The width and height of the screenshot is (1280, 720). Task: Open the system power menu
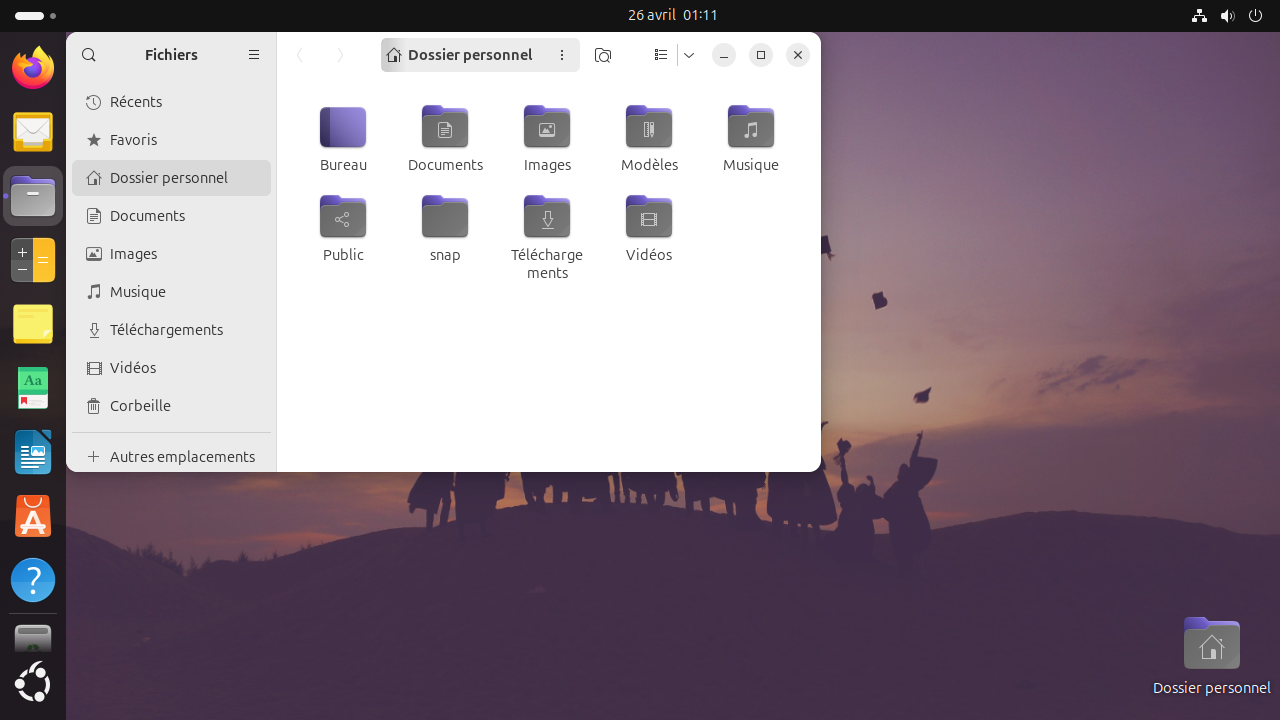(1256, 15)
